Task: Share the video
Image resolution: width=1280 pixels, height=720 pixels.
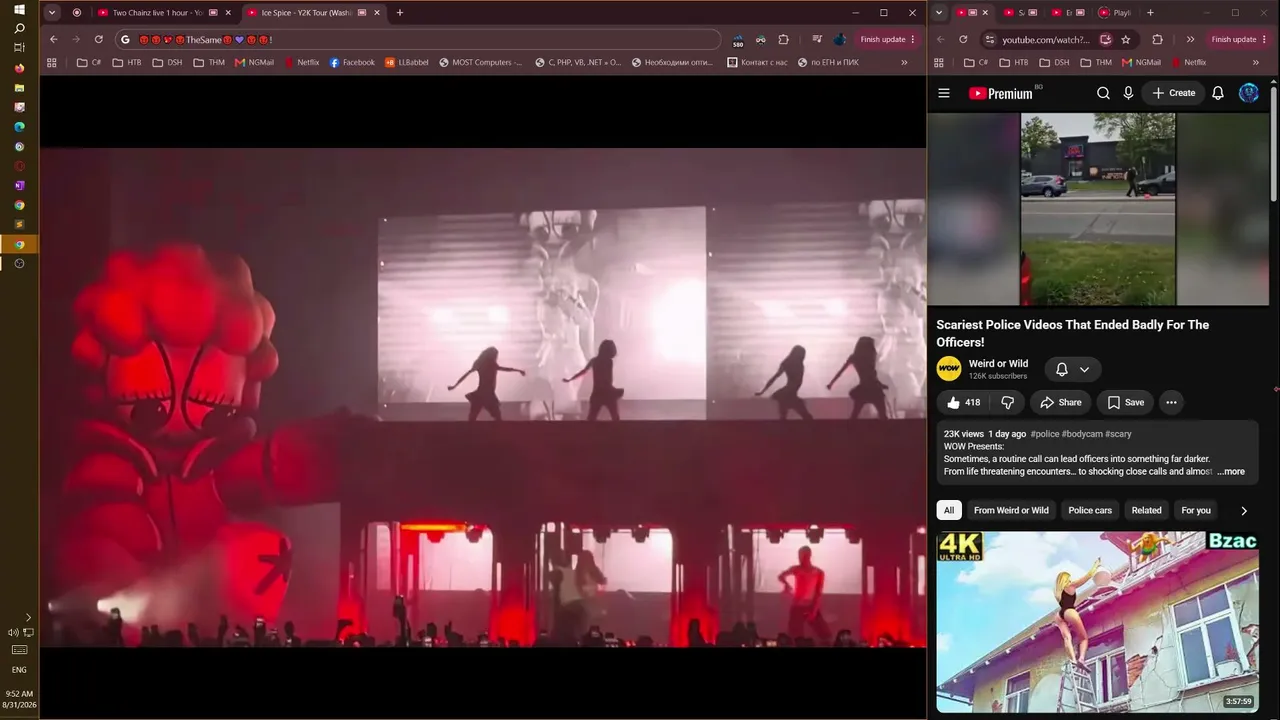Action: tap(1060, 402)
